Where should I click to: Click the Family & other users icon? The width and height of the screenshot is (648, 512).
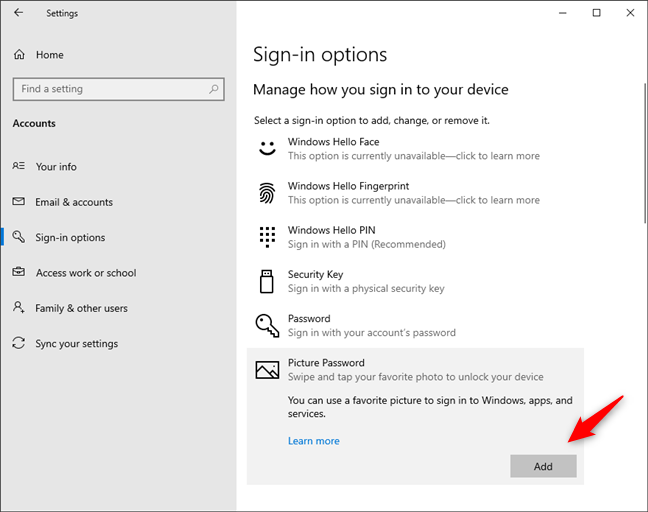(19, 307)
